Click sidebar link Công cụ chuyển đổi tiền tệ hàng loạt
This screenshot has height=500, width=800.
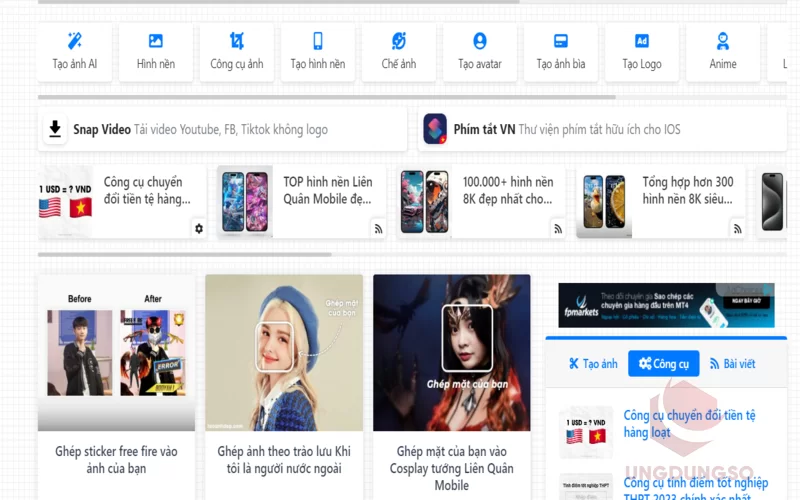click(689, 424)
